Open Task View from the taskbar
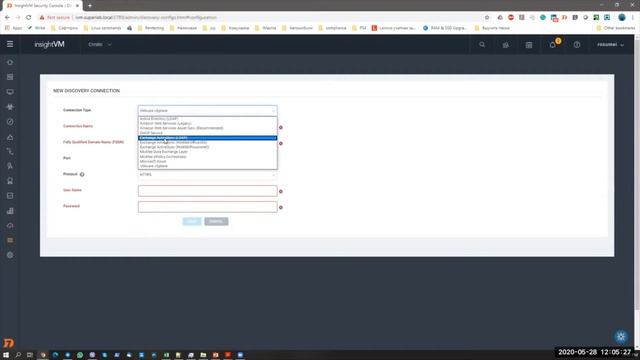 30,355
